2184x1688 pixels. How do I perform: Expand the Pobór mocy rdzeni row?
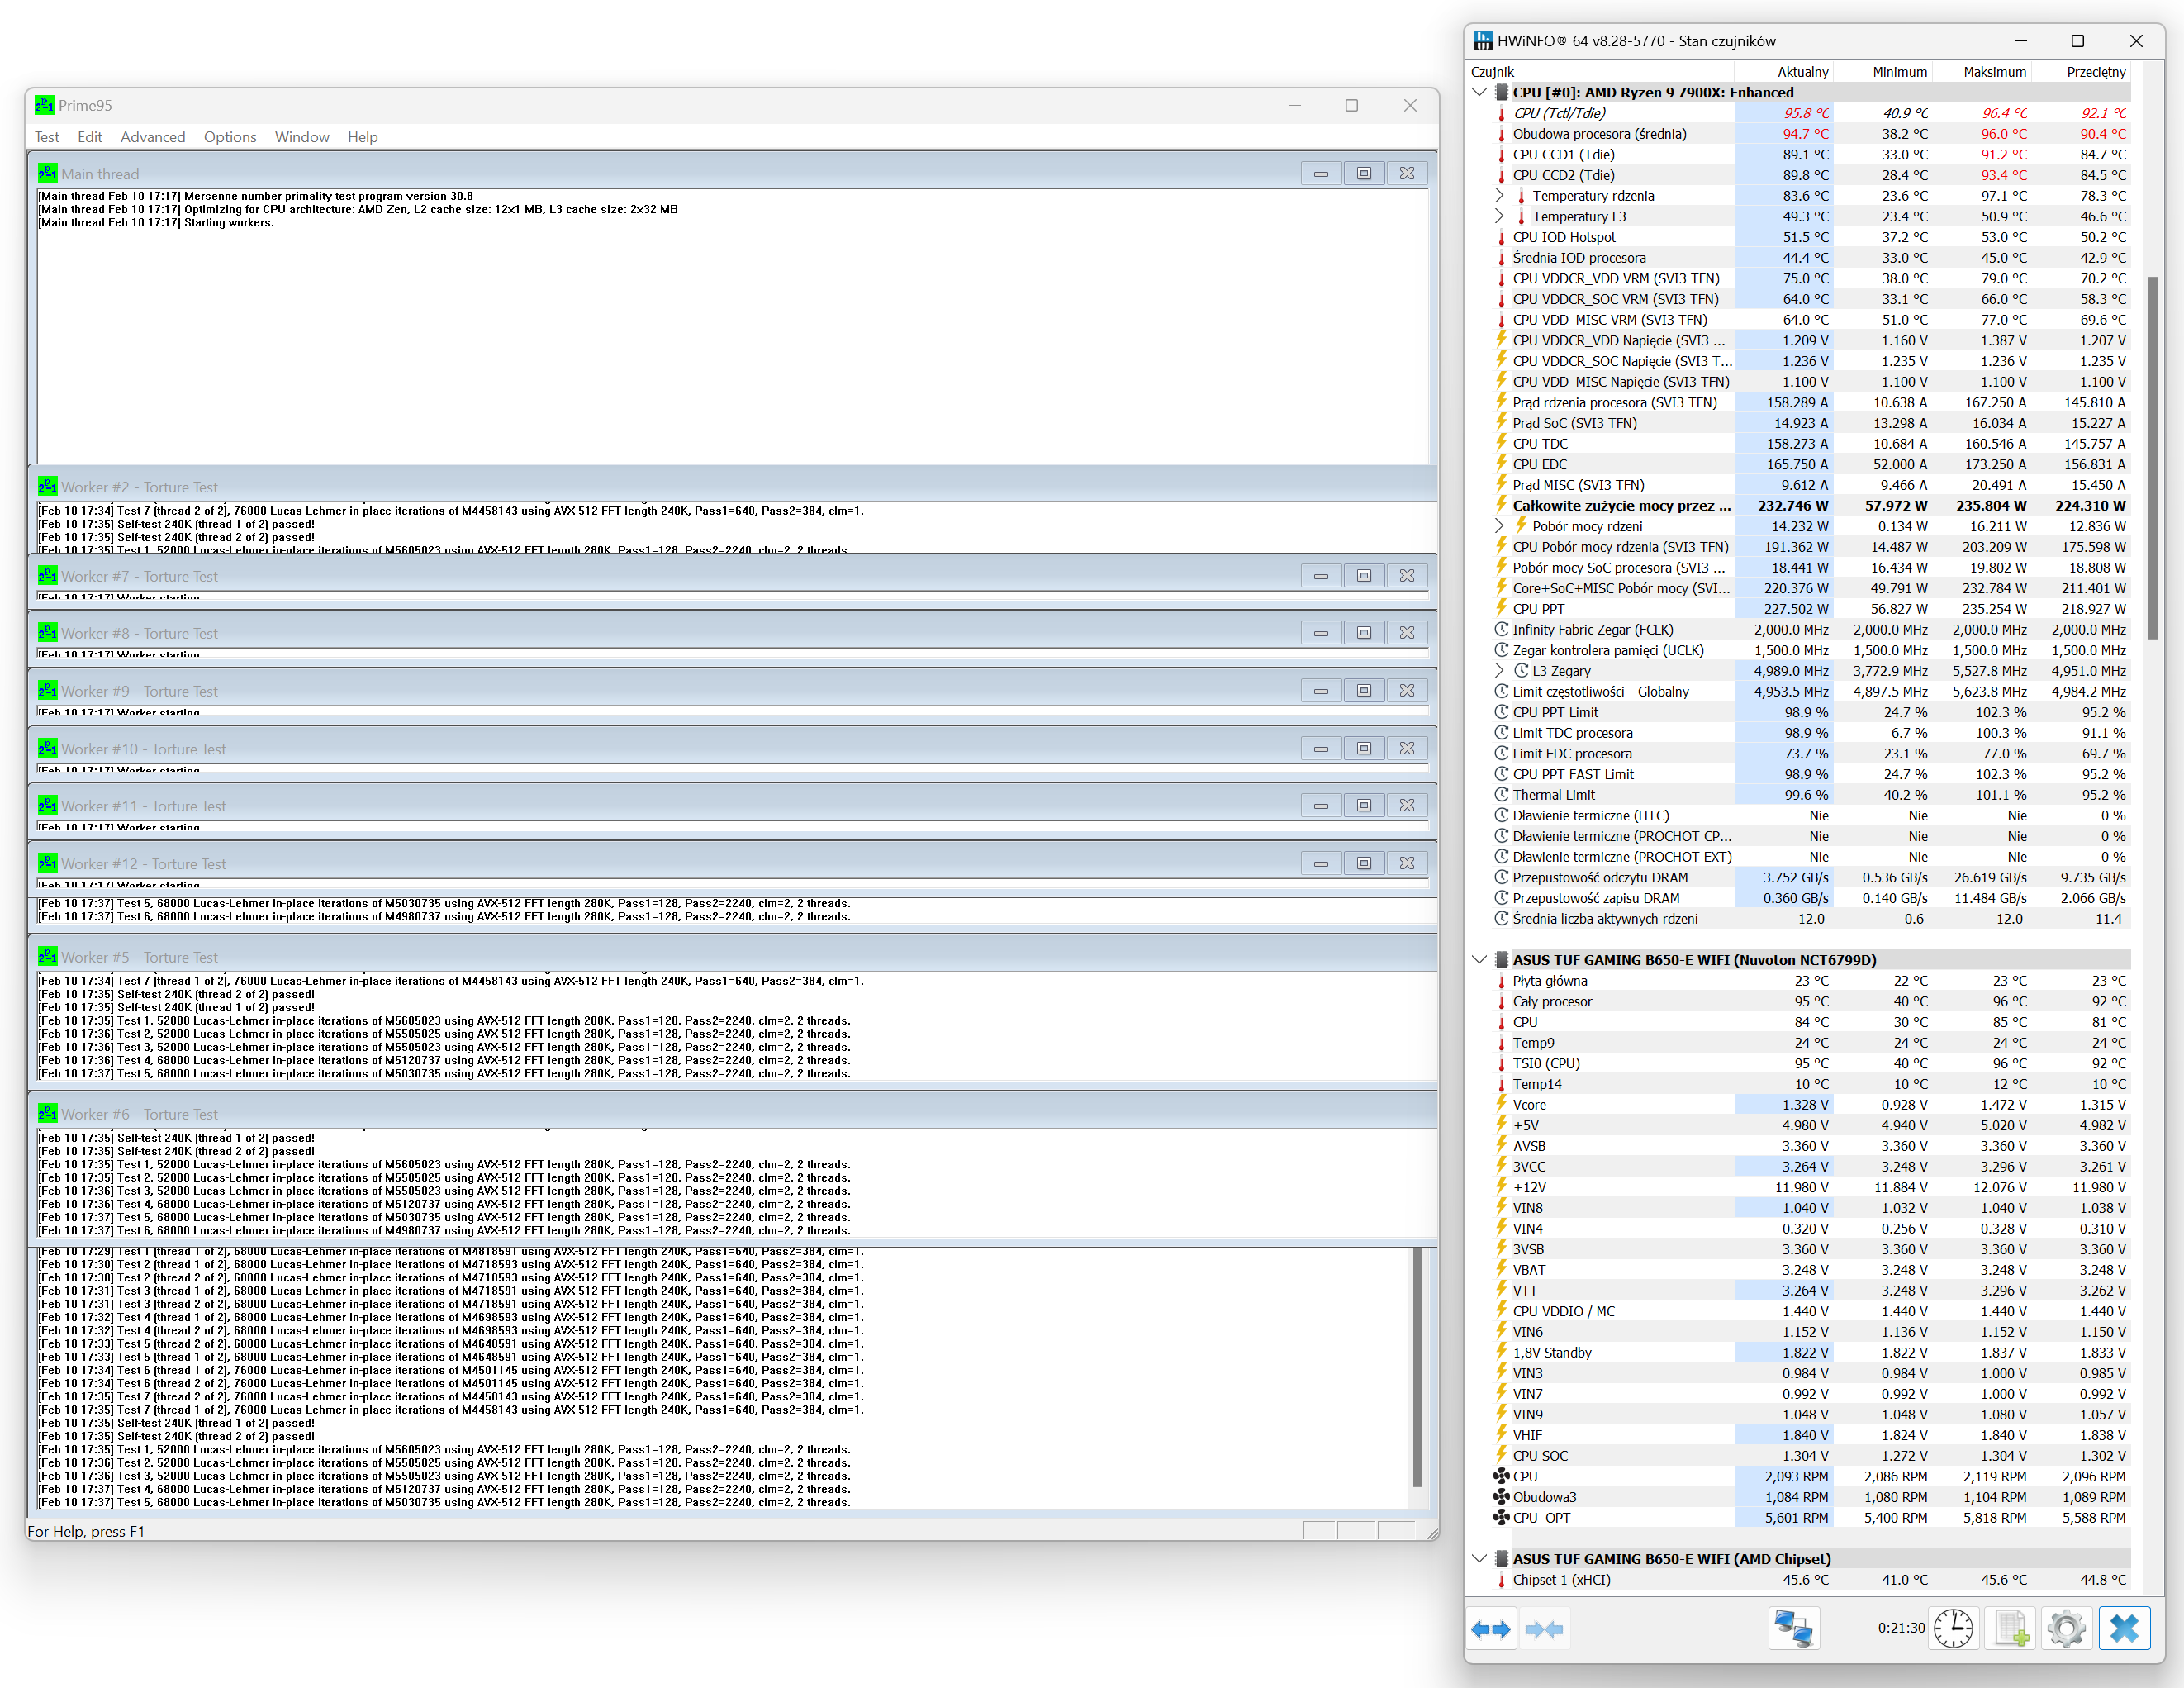point(1499,526)
